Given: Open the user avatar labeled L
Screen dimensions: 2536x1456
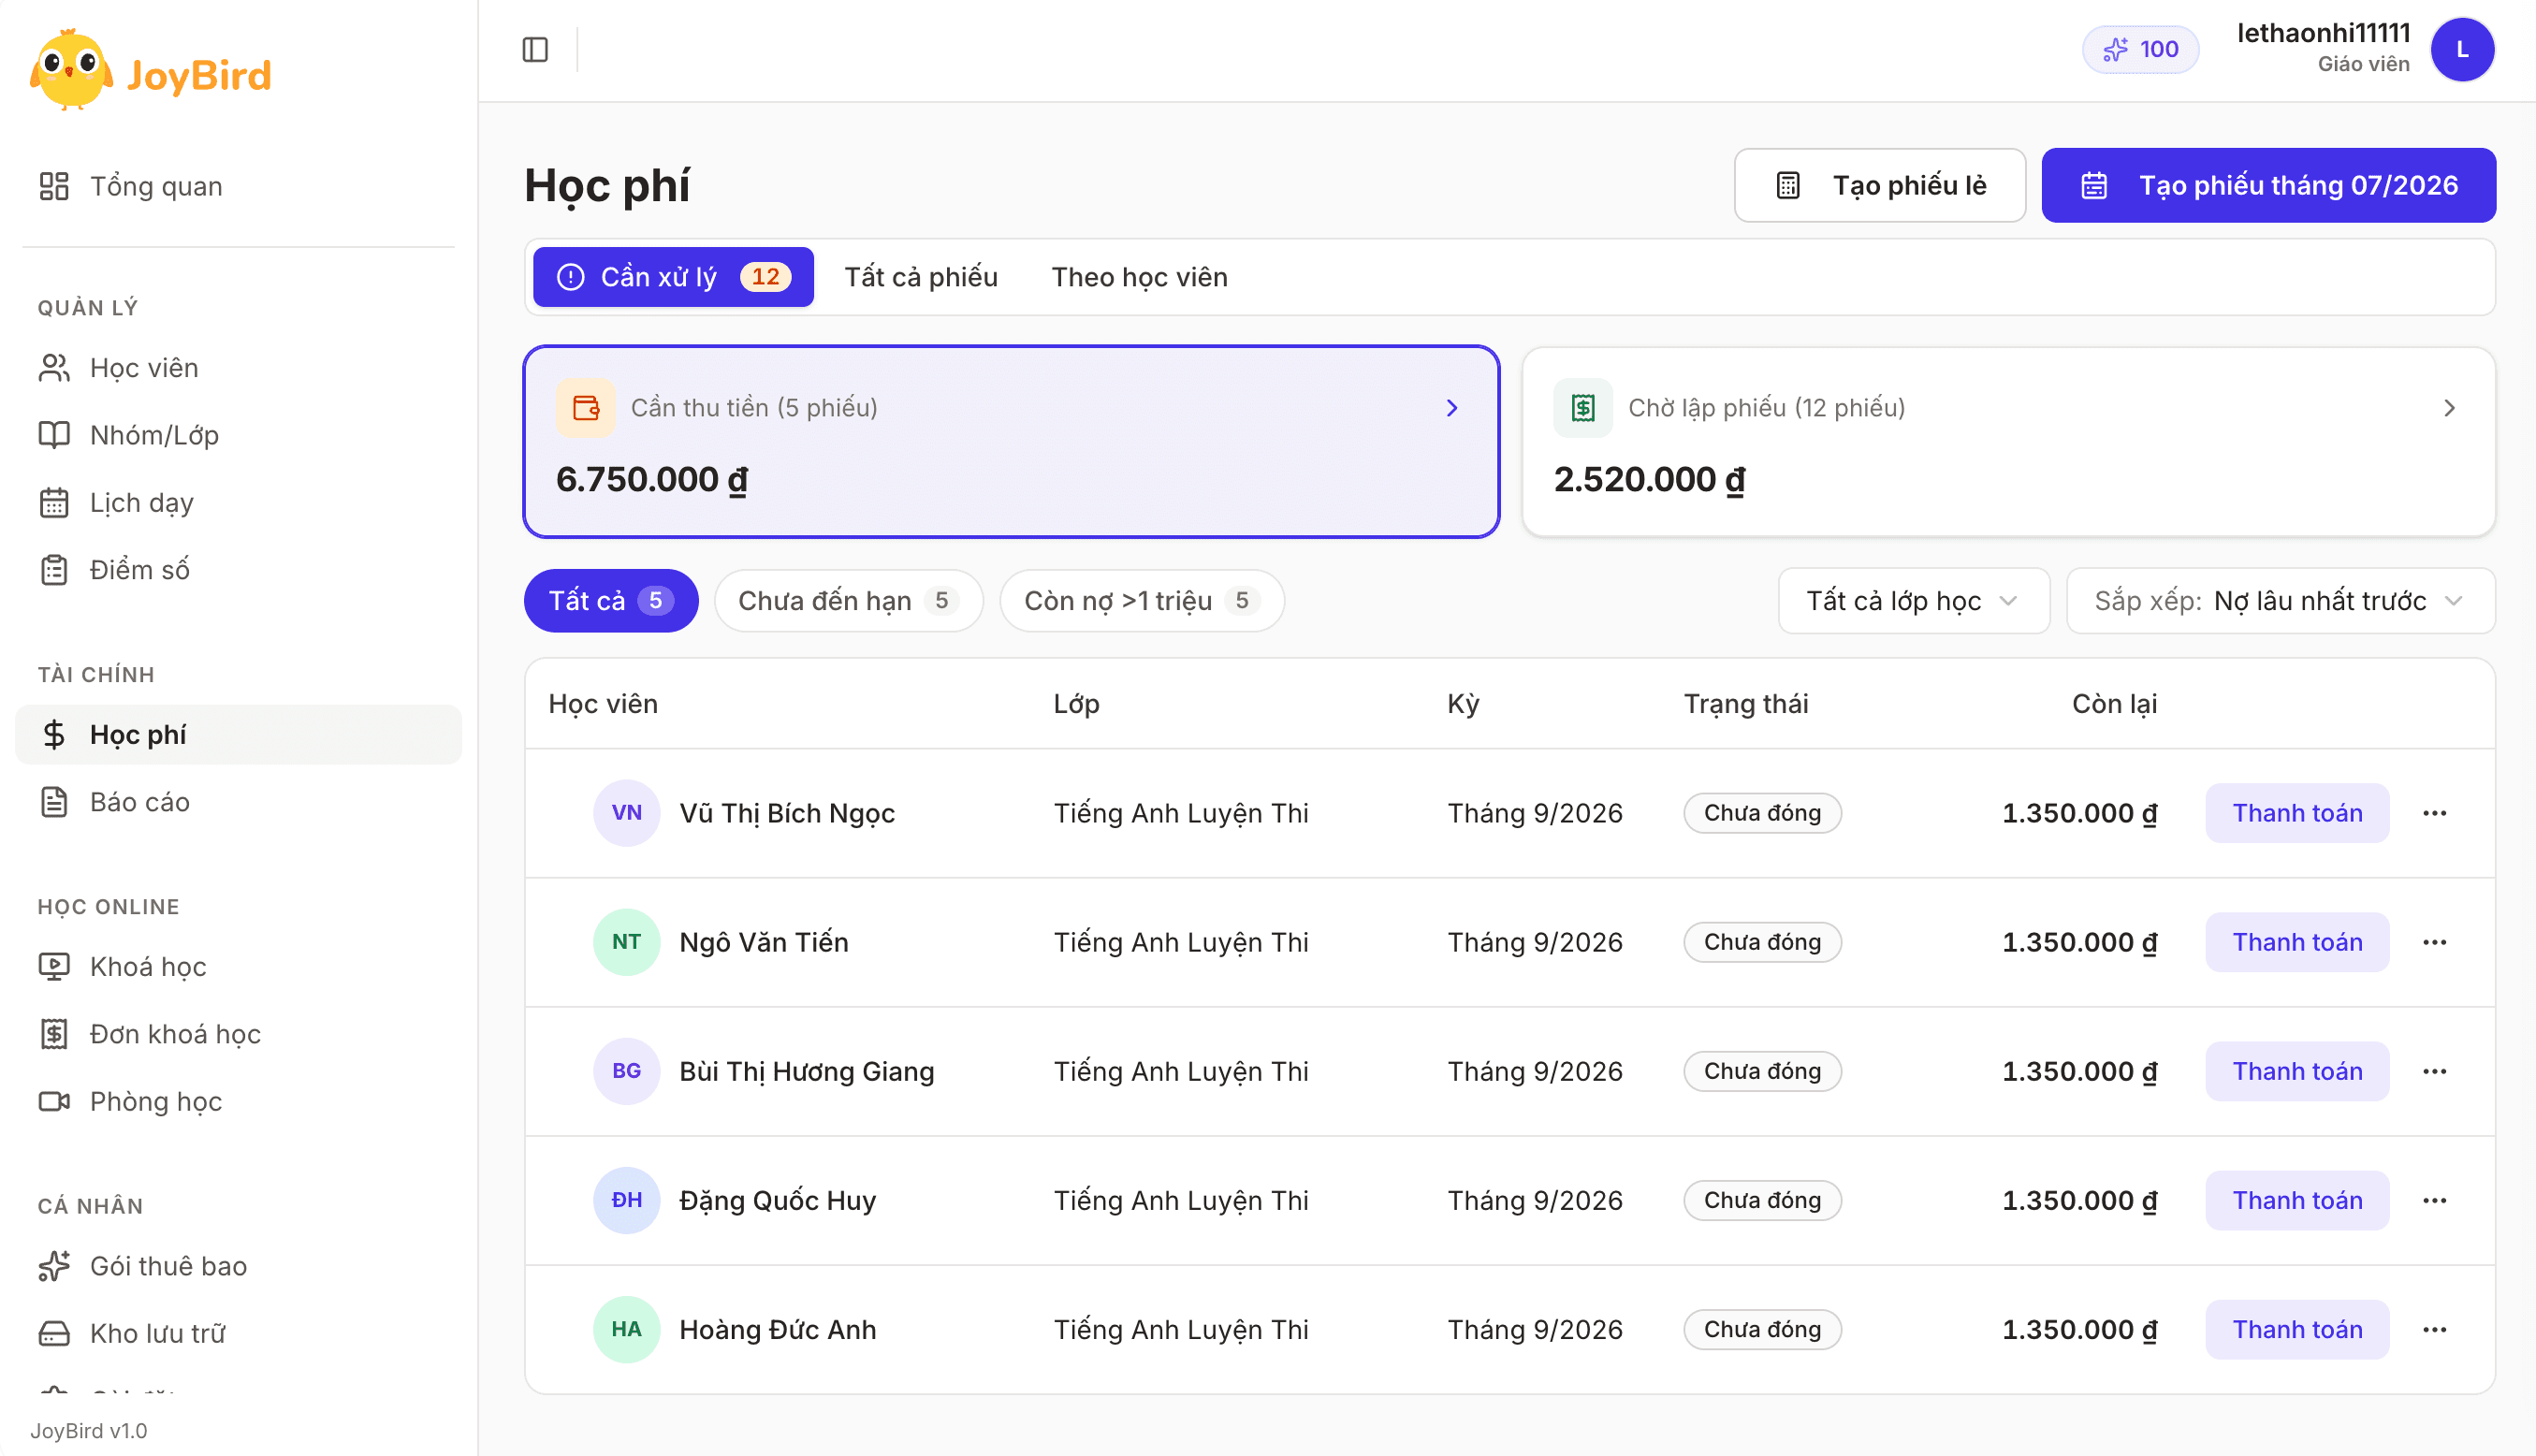Looking at the screenshot, I should [2462, 49].
